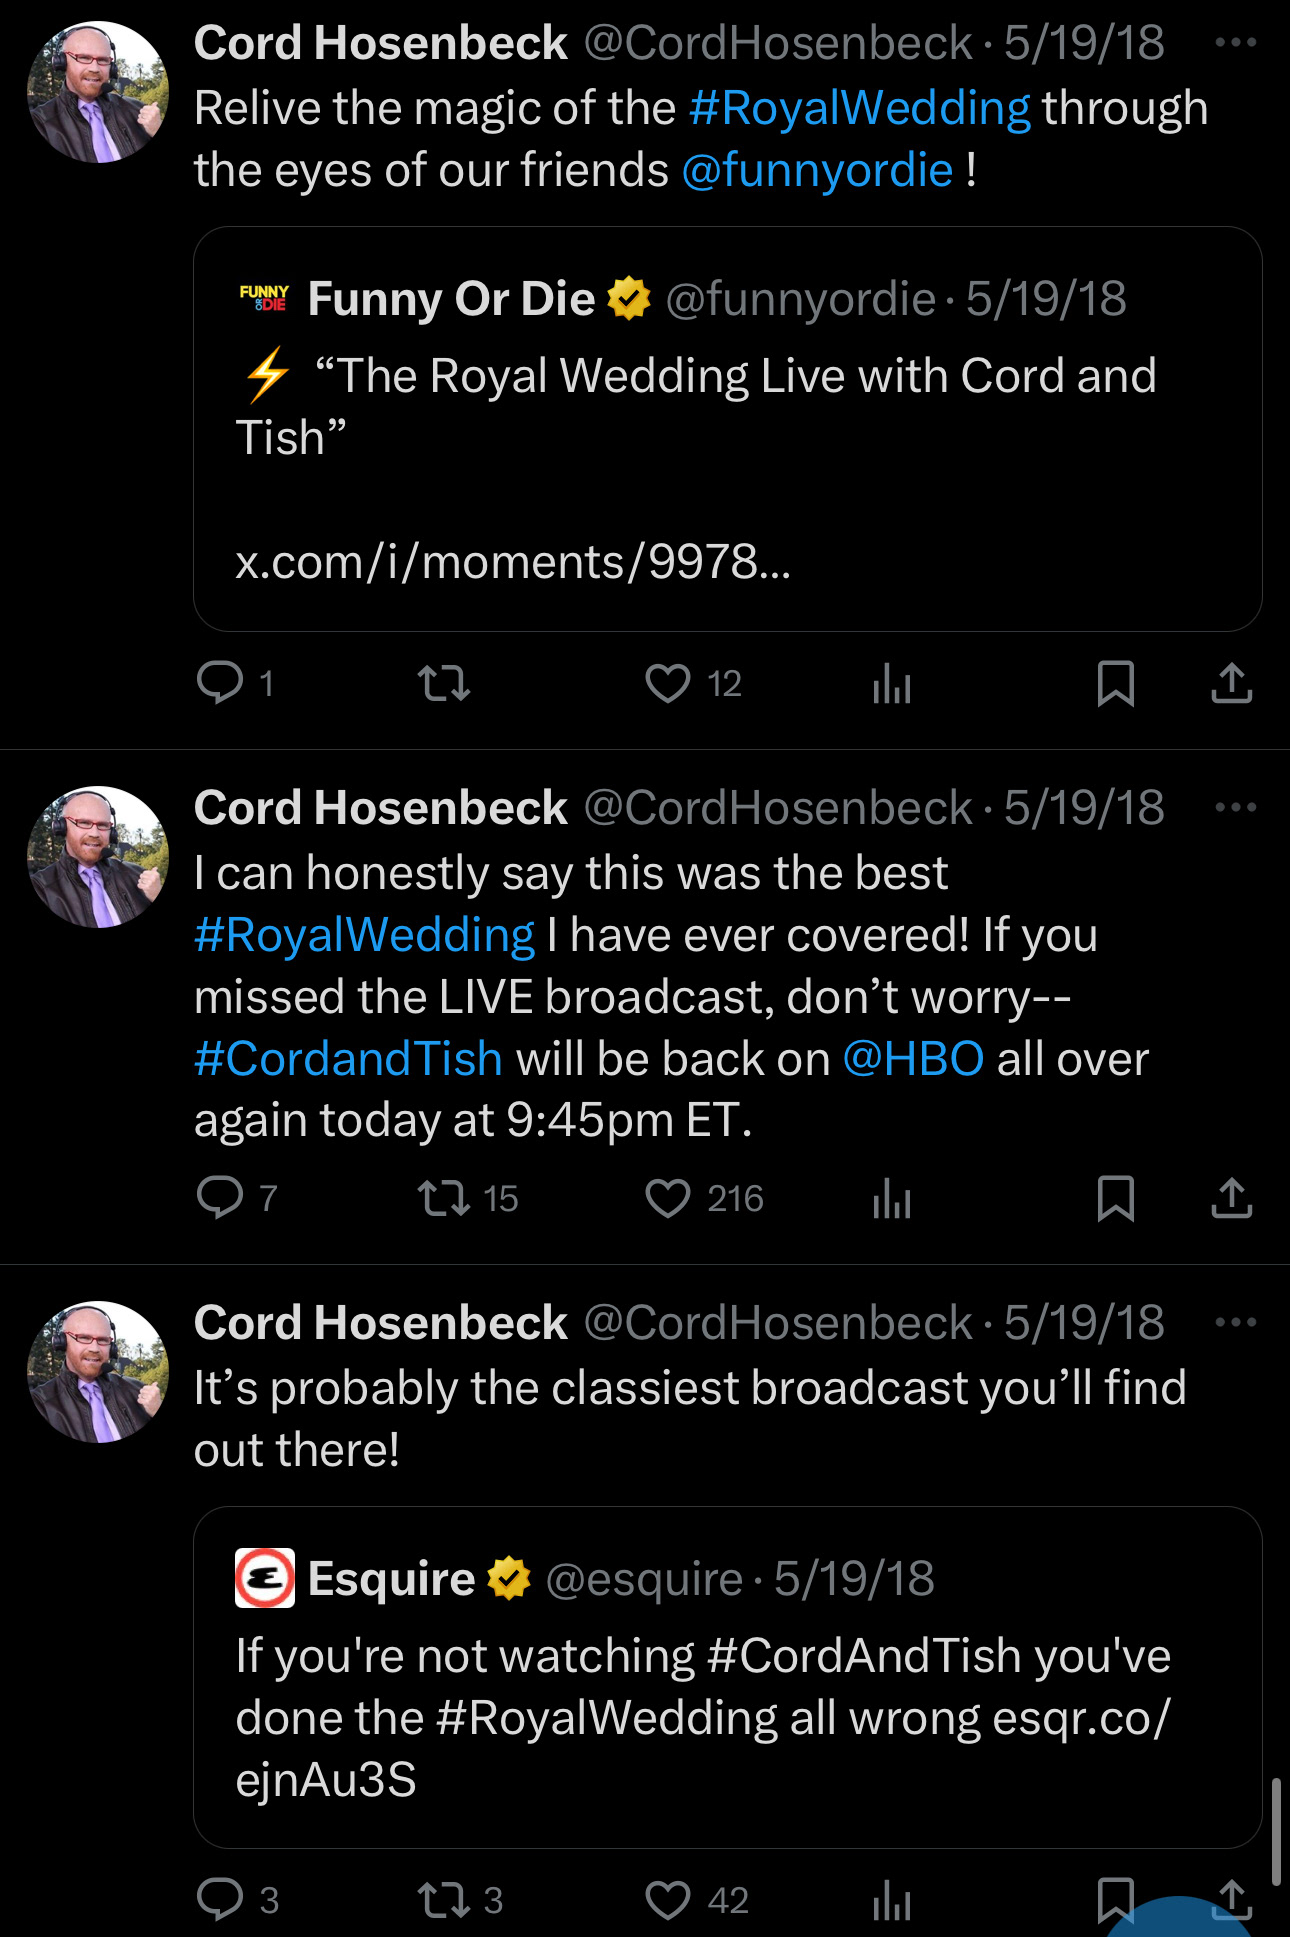The image size is (1290, 1937).
Task: Share the first Cord Hosenbeck tweet
Action: pyautogui.click(x=1231, y=684)
